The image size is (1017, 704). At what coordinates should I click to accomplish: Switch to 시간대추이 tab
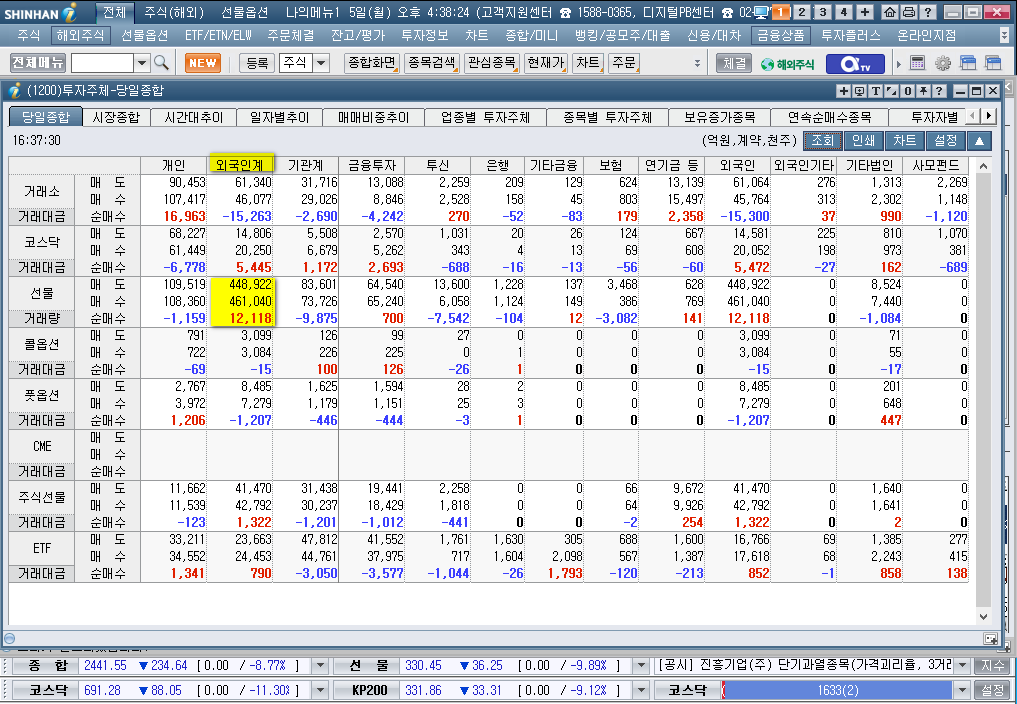(193, 117)
